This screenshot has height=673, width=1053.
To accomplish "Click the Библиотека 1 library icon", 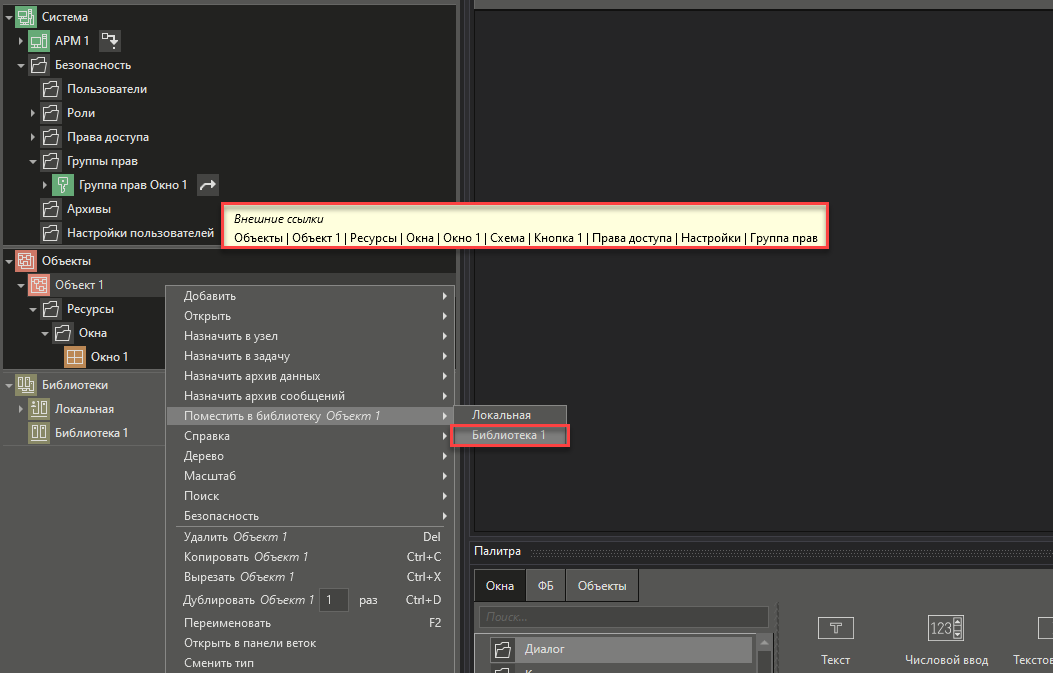I will point(39,433).
